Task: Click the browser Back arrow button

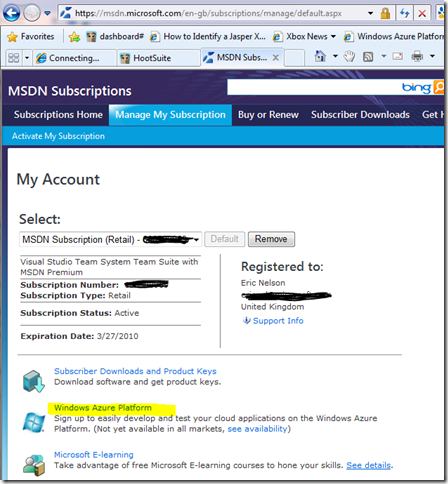Action: point(11,13)
